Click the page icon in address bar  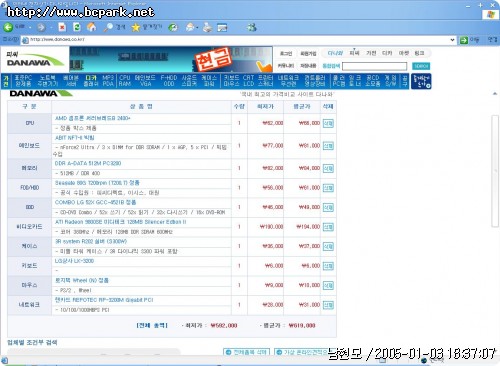point(25,40)
